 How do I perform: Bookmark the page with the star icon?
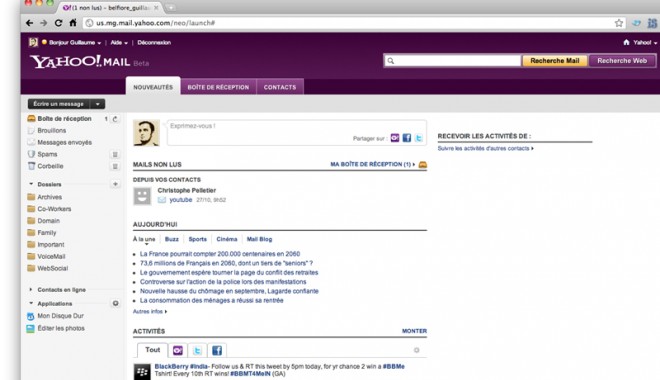[x=619, y=23]
